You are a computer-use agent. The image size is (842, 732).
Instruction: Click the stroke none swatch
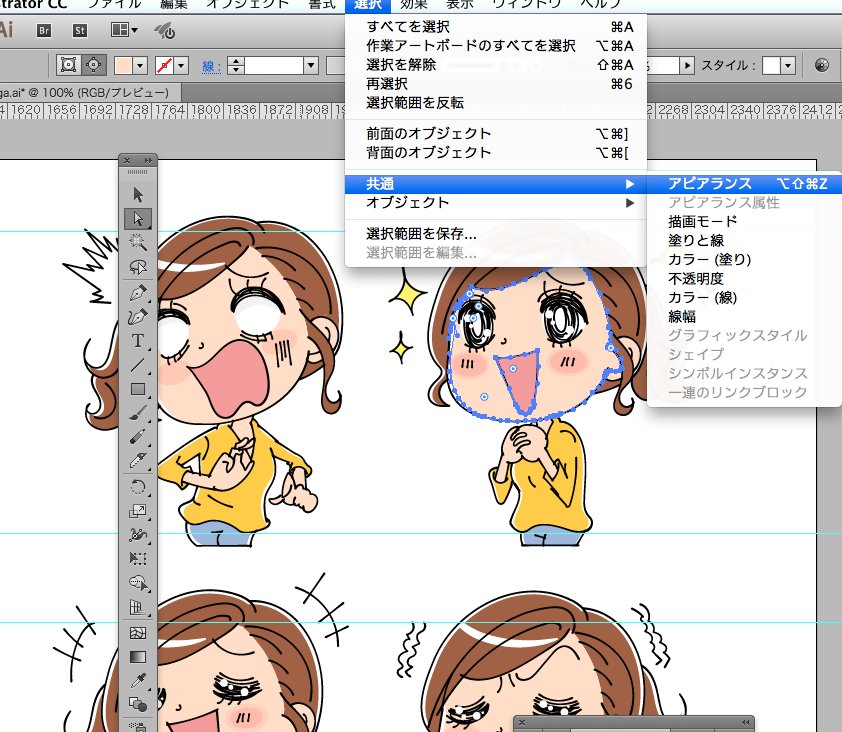pos(164,66)
